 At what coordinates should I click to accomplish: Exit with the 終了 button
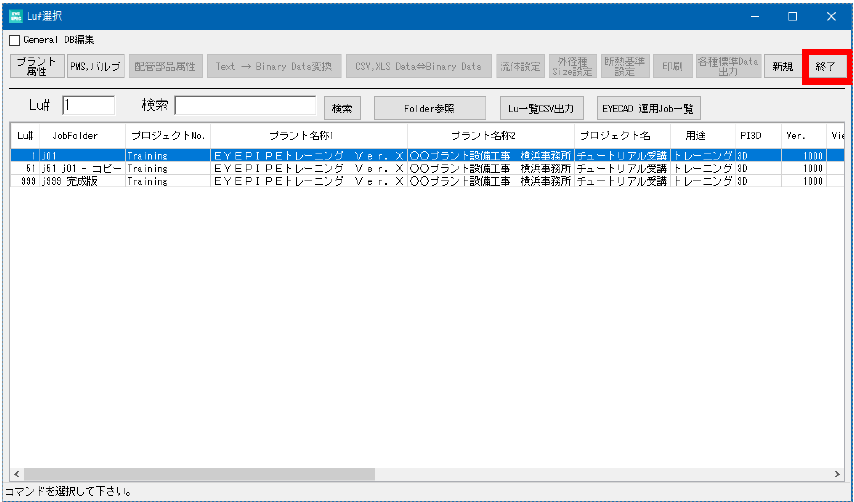tap(826, 66)
